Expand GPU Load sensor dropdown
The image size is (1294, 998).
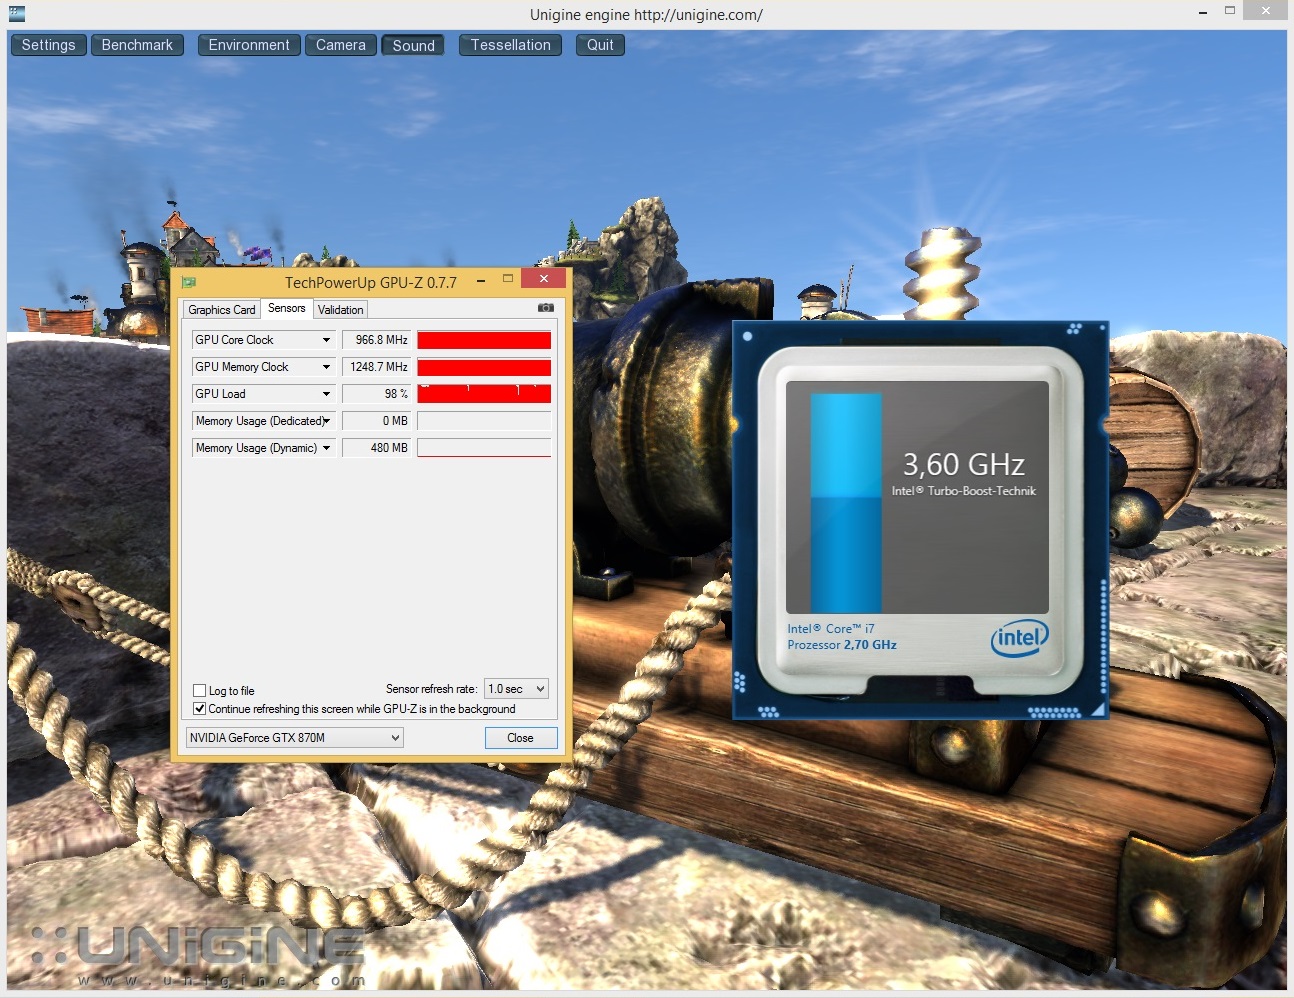(x=326, y=394)
